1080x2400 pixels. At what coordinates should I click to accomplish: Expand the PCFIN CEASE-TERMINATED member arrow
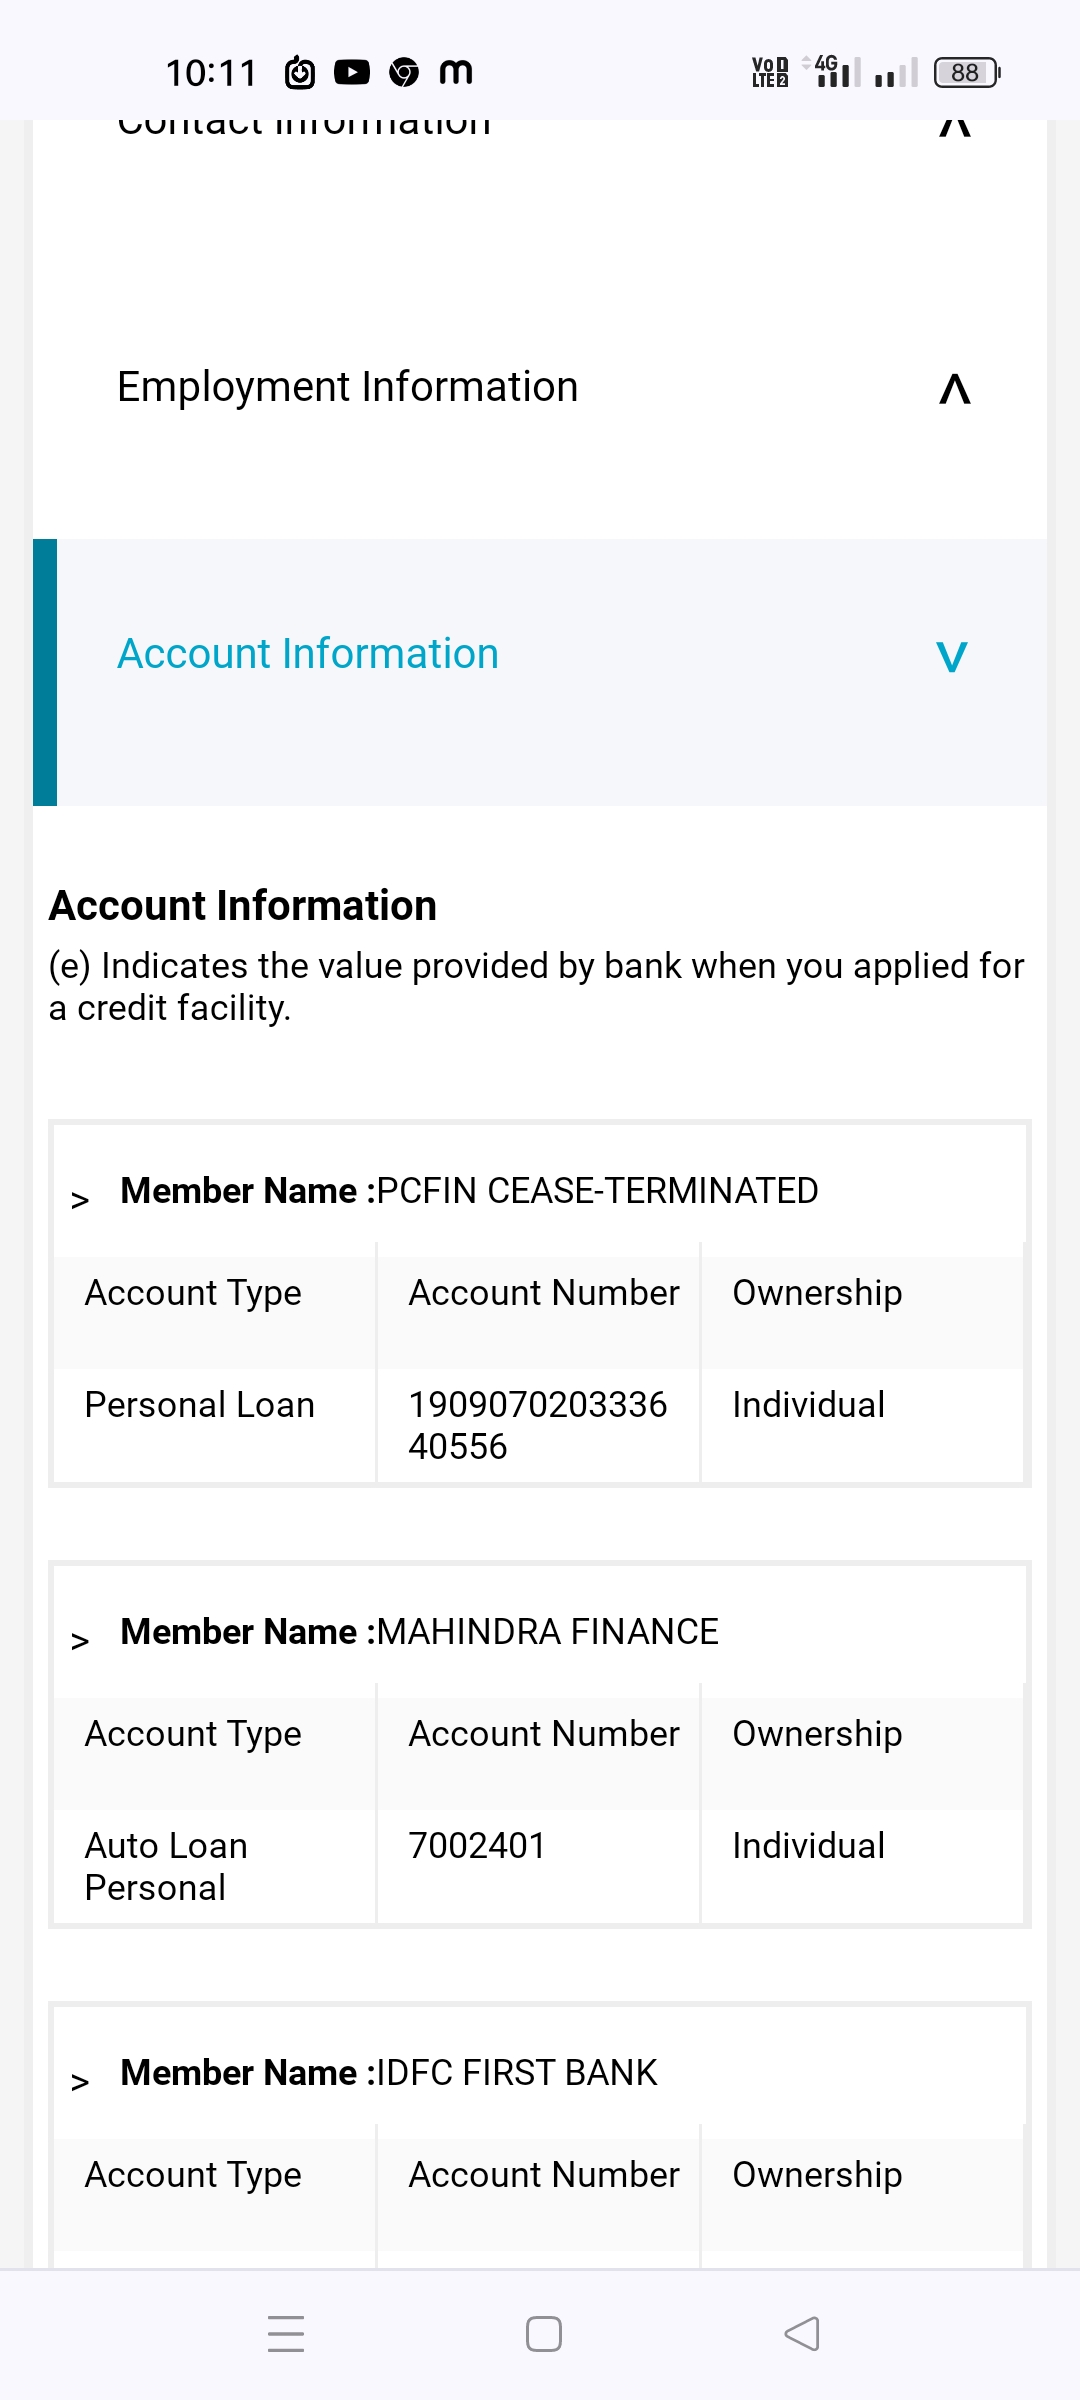tap(80, 1199)
